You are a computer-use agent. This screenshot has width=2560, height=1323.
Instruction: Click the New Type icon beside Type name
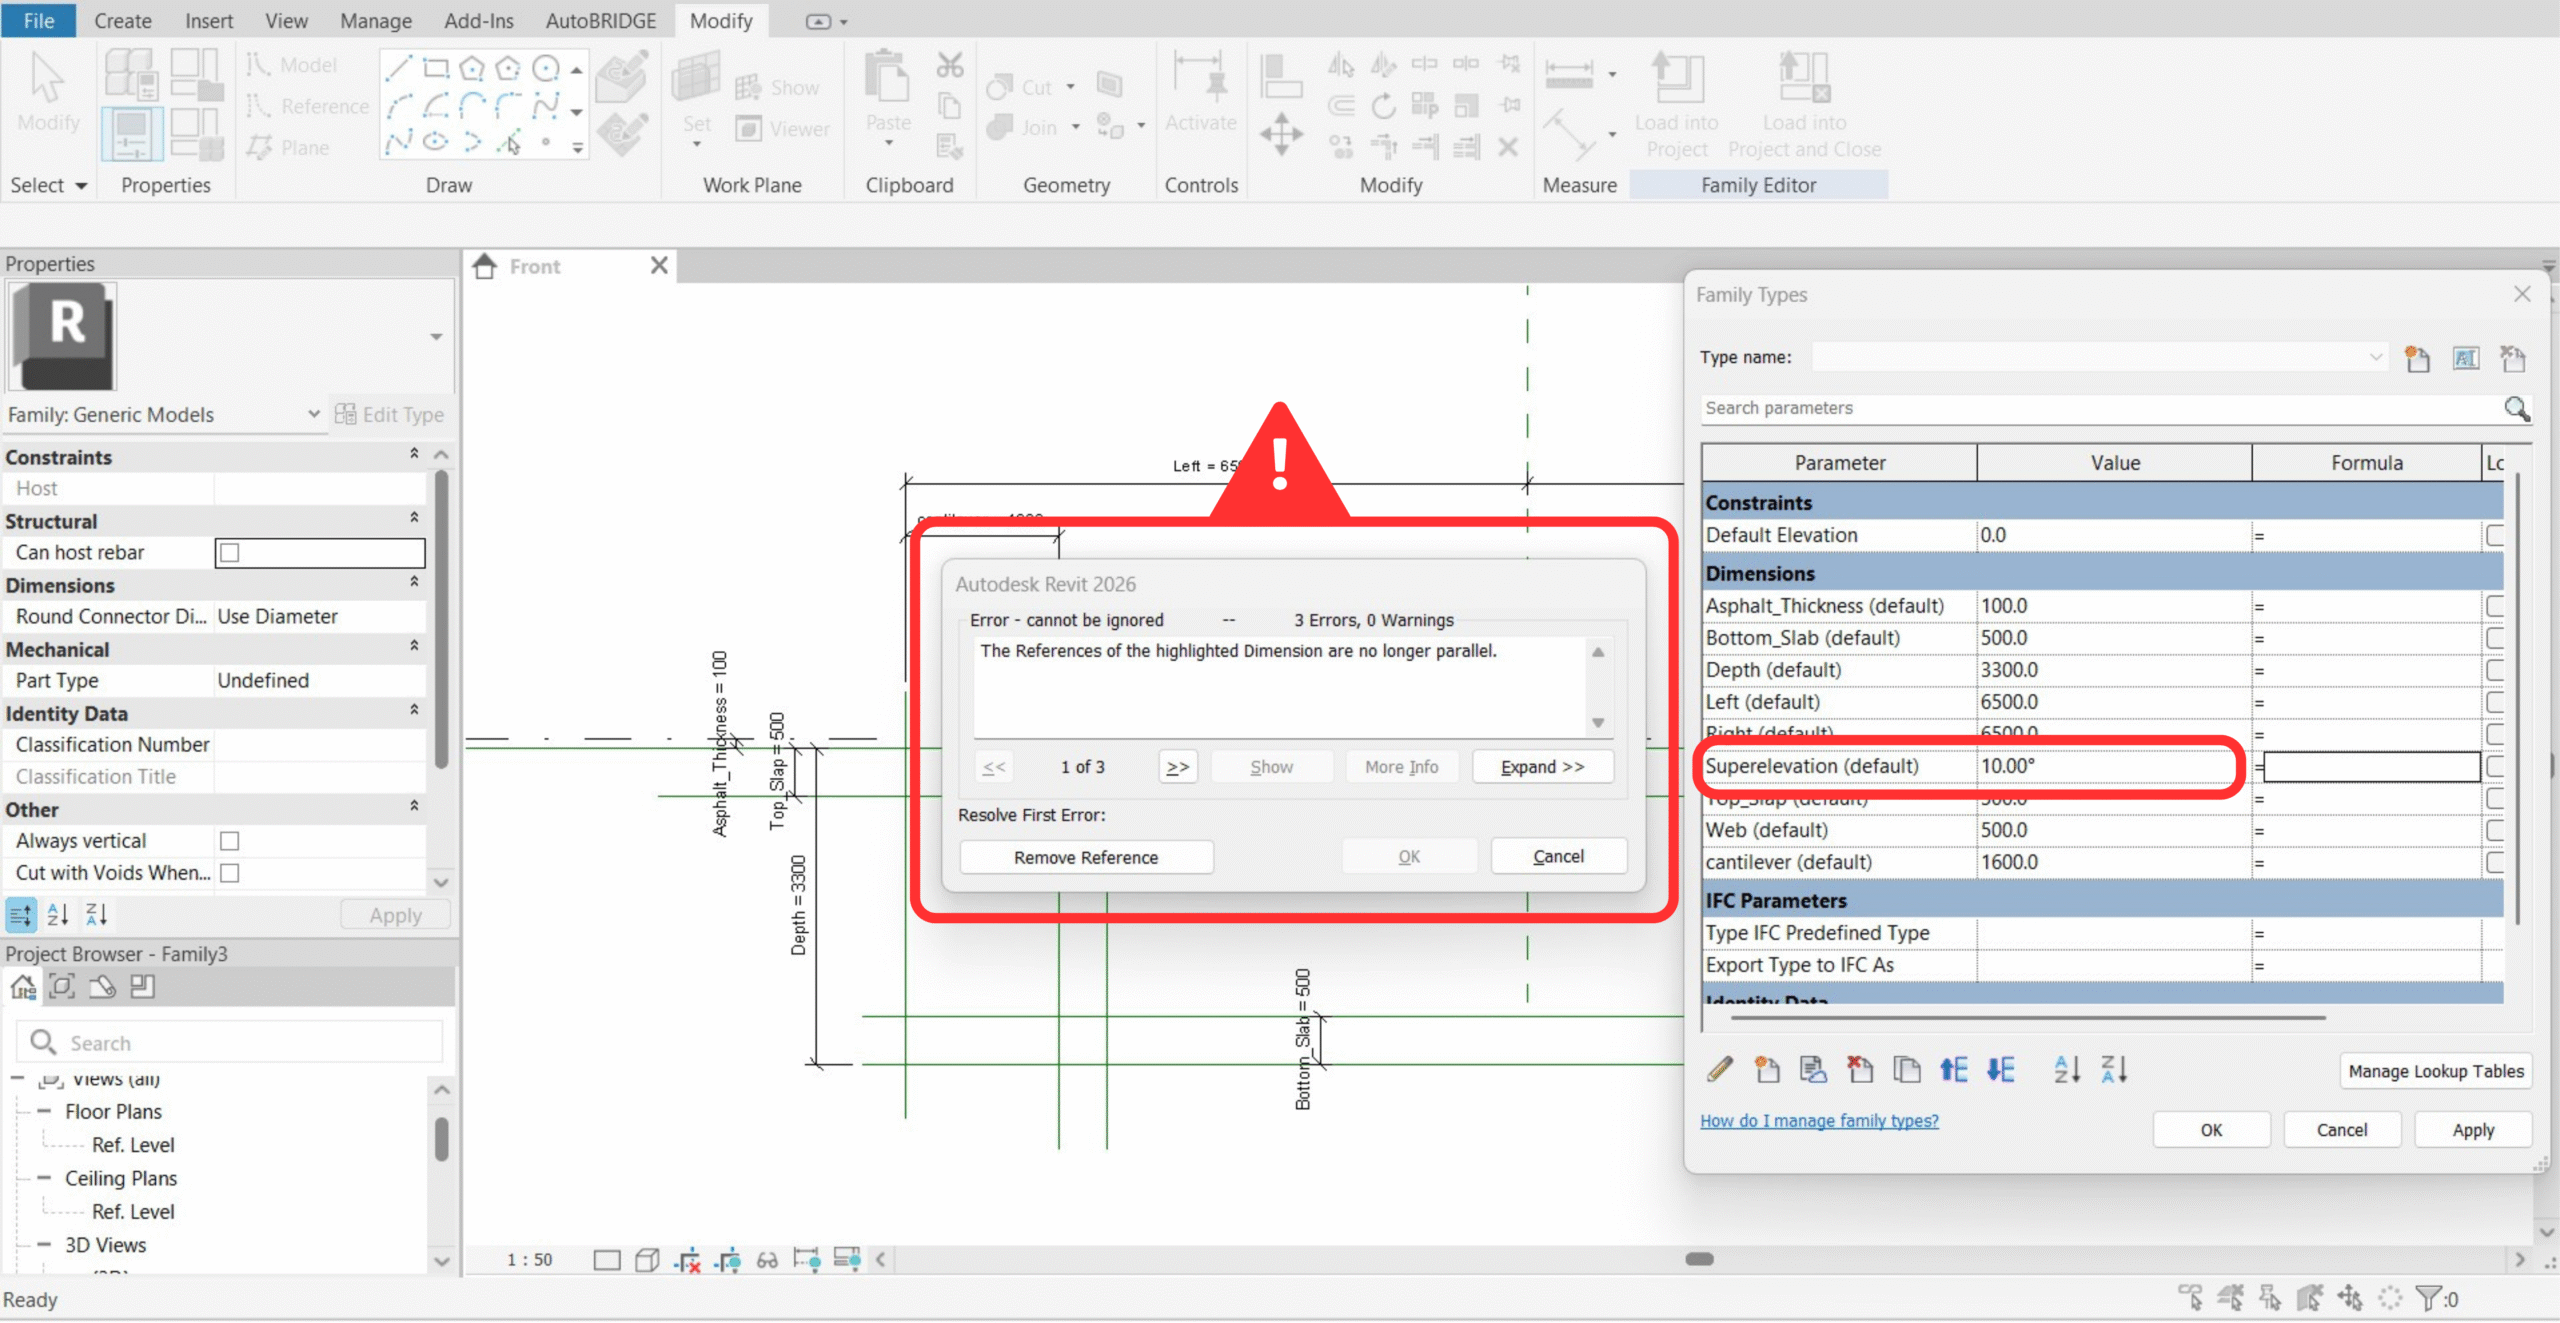(2417, 358)
